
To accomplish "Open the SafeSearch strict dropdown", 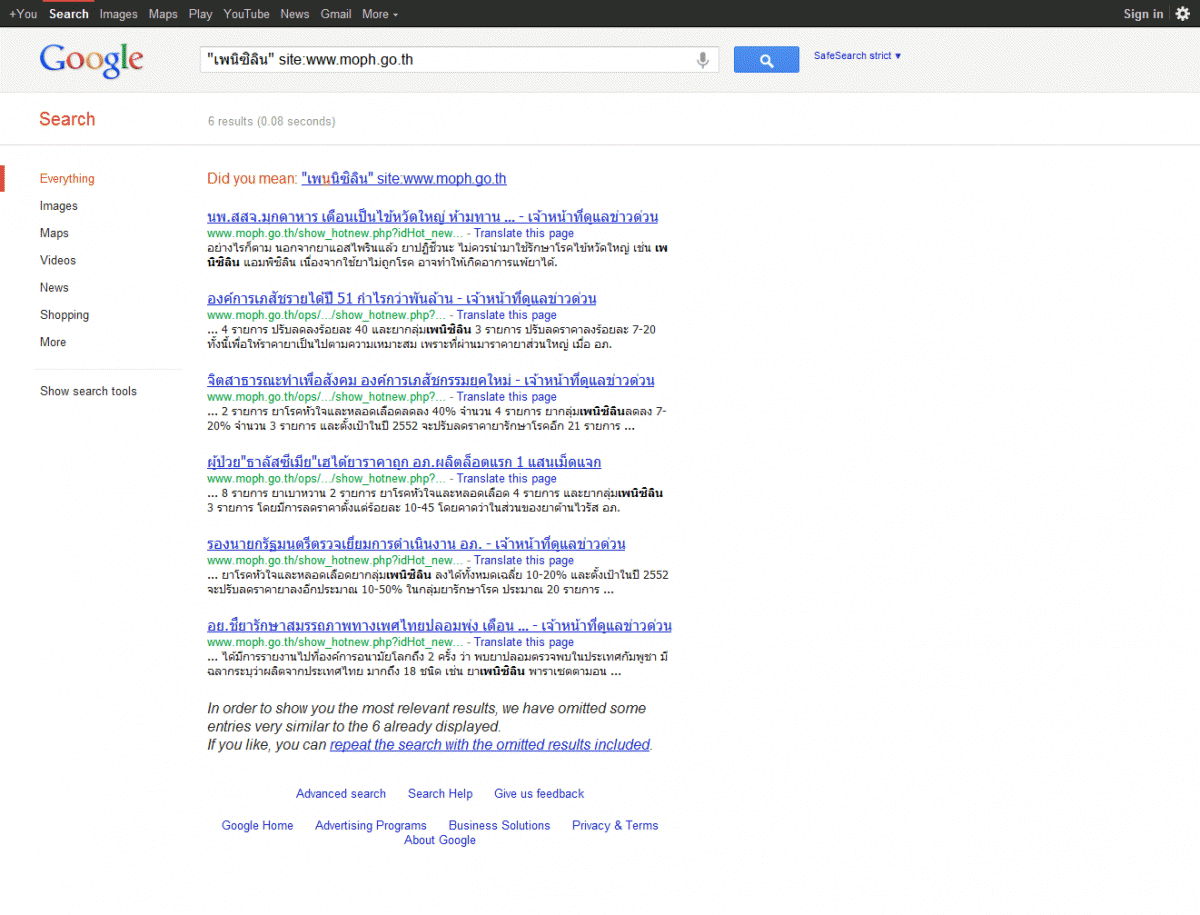I will point(857,56).
